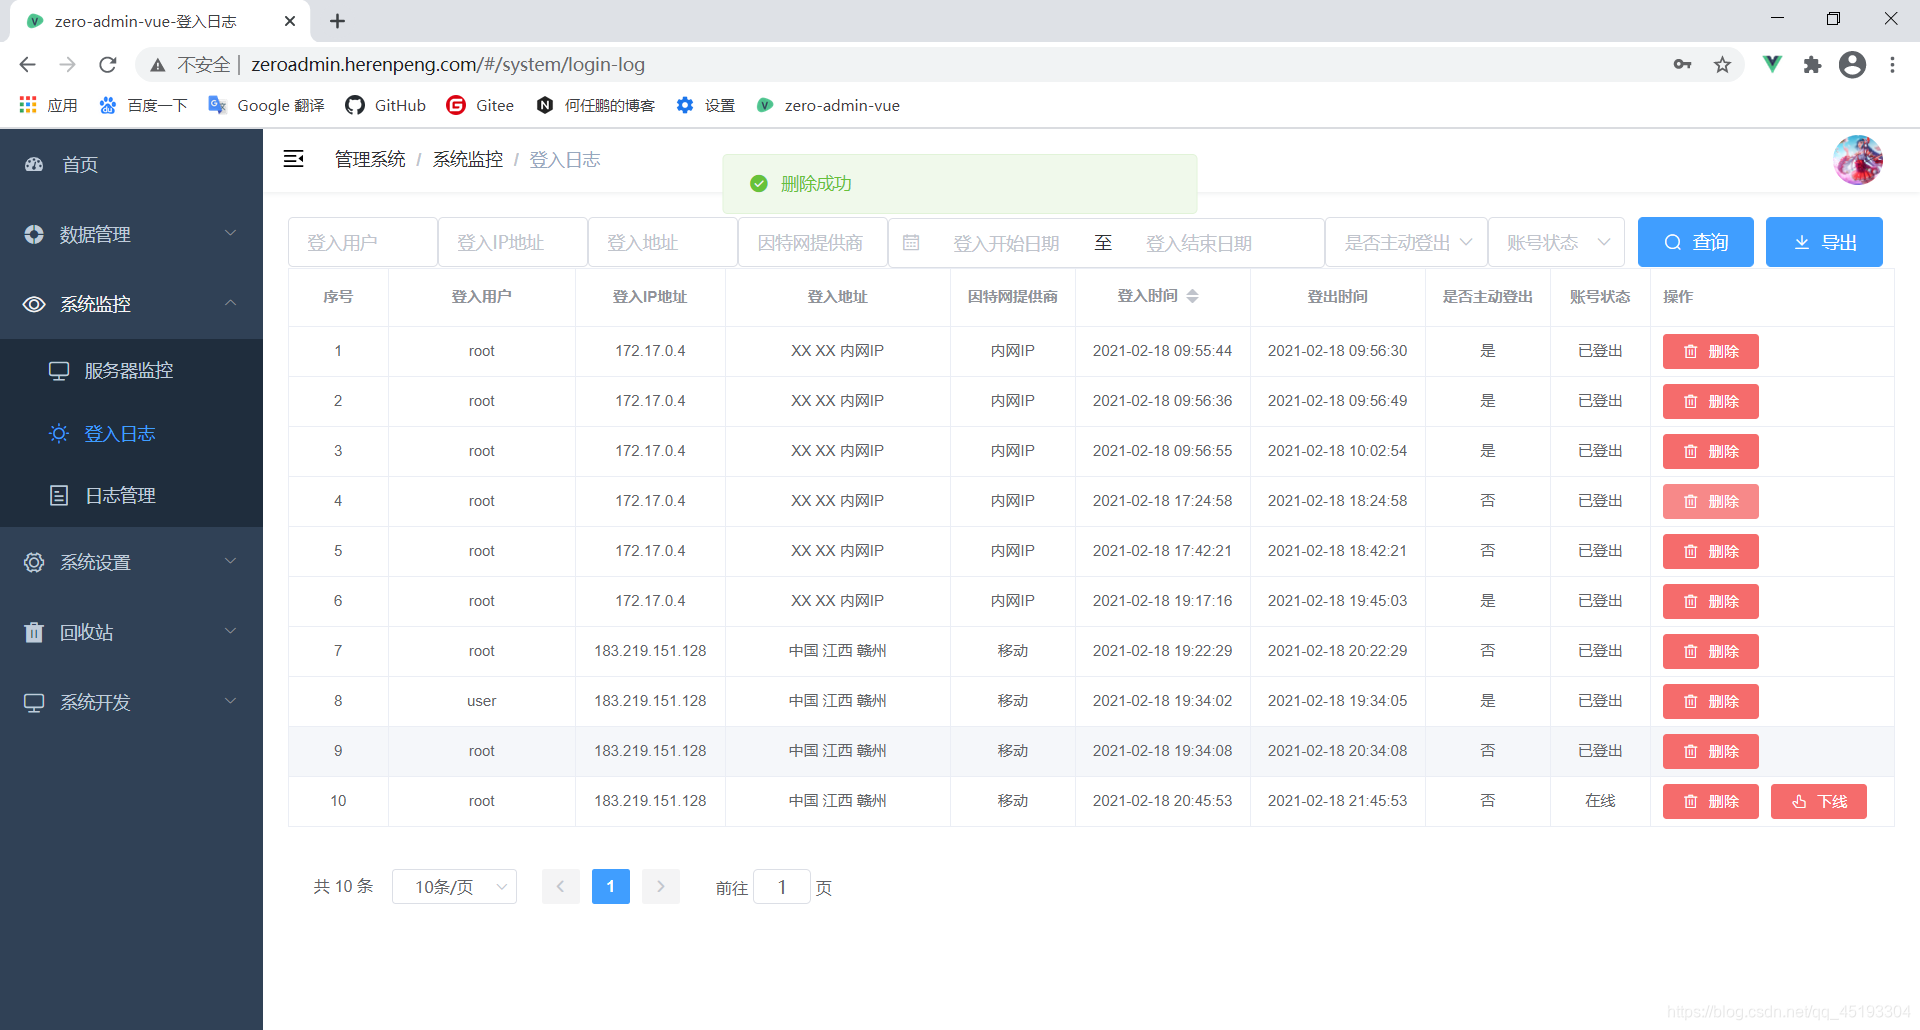Image resolution: width=1920 pixels, height=1030 pixels.
Task: Click the 查询 search button
Action: click(1696, 242)
